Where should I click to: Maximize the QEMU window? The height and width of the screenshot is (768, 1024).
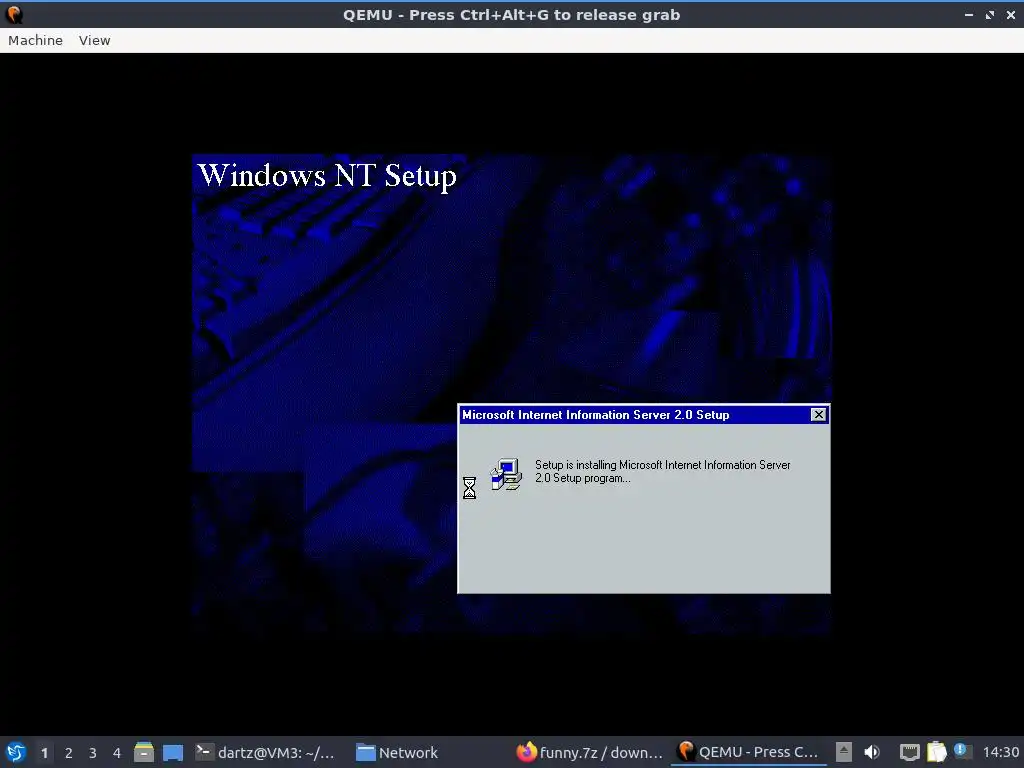pos(989,14)
